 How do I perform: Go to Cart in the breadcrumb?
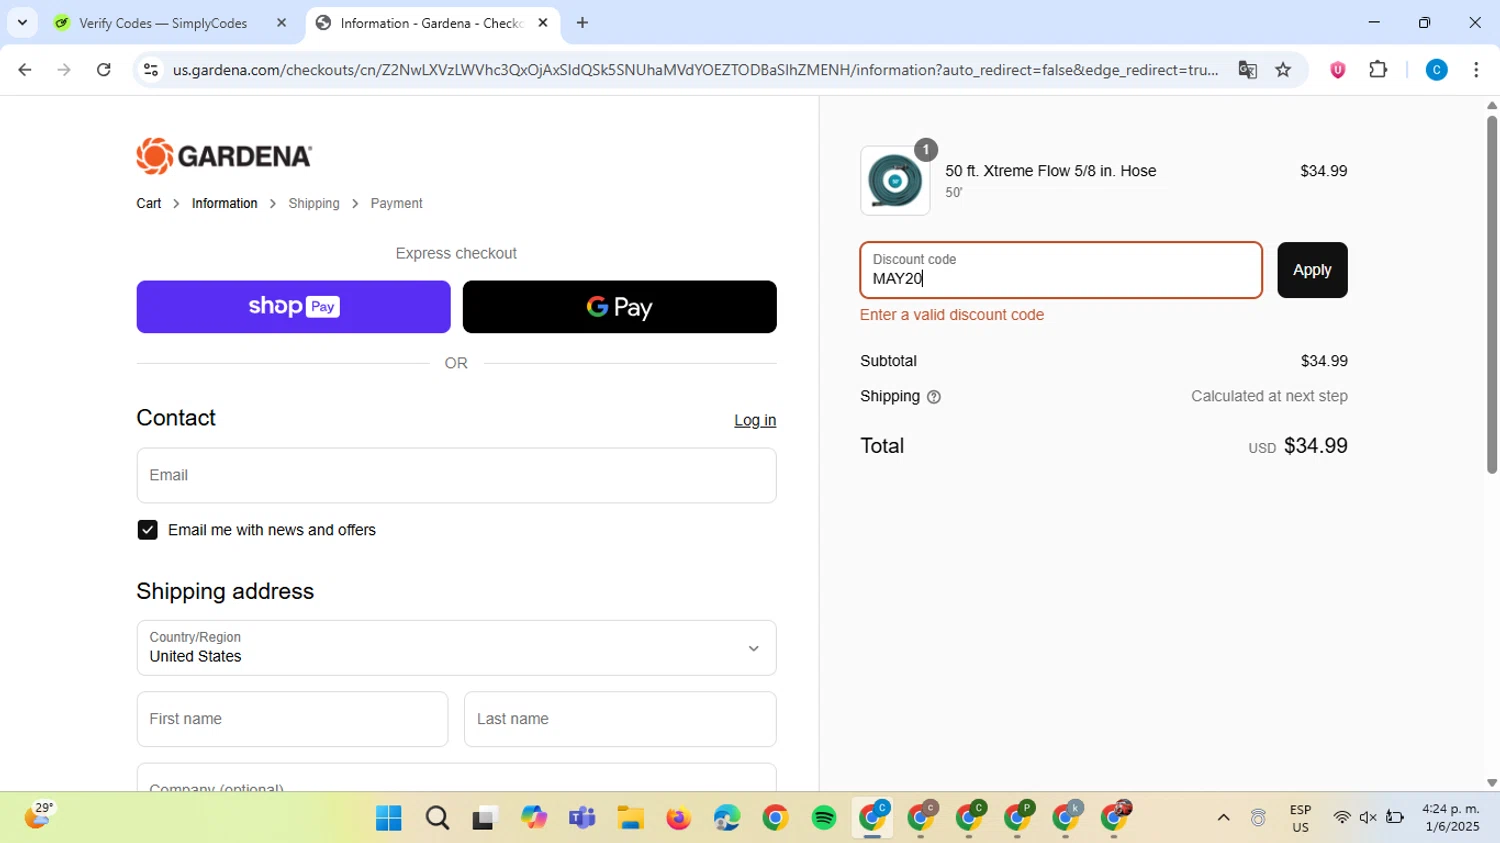point(149,203)
